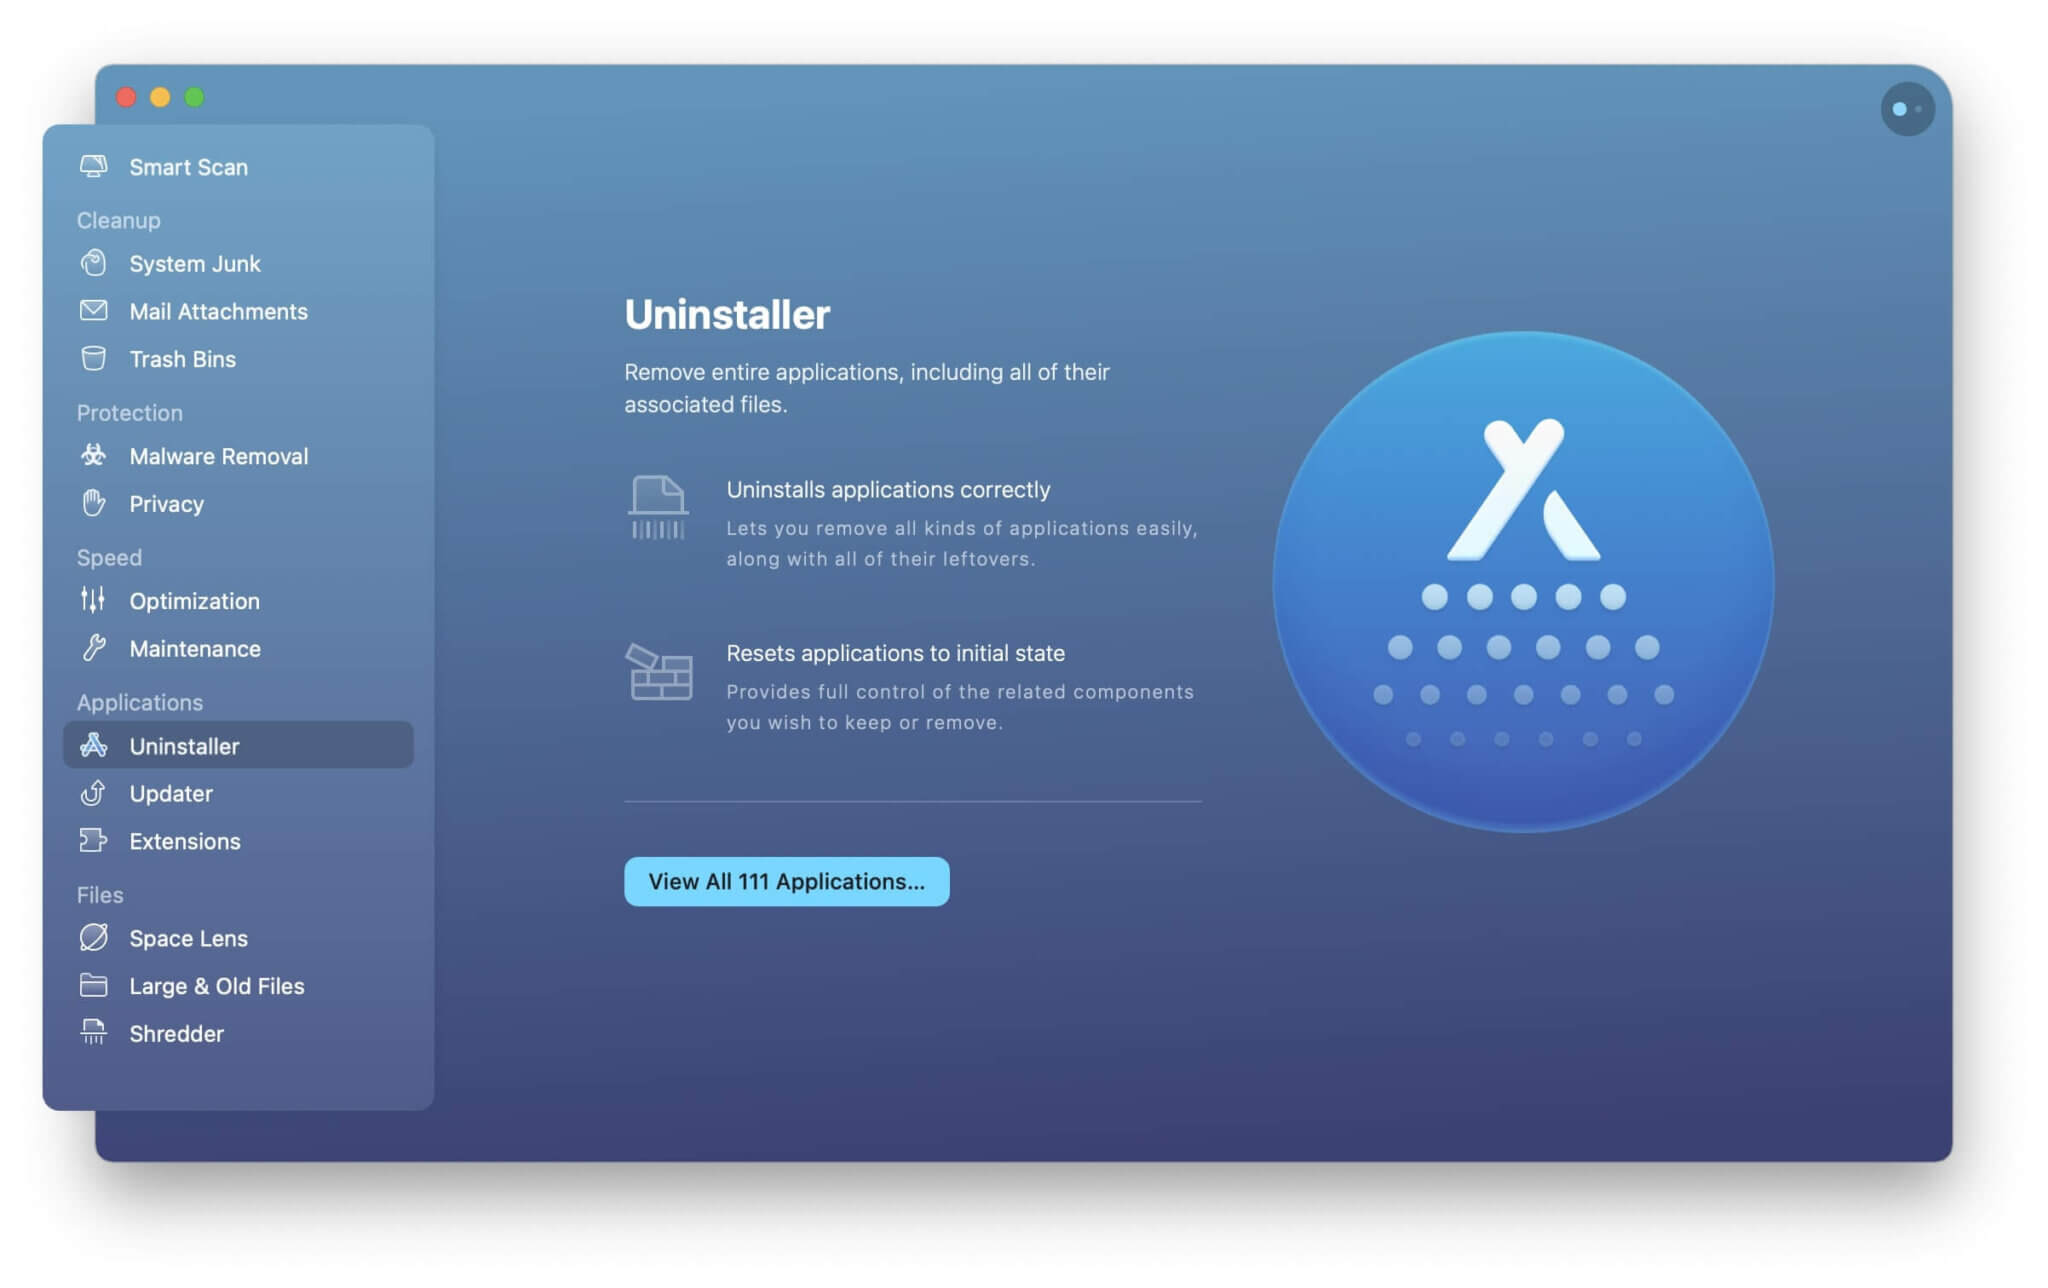2048x1288 pixels.
Task: Expand the Protection section group
Action: pos(129,413)
